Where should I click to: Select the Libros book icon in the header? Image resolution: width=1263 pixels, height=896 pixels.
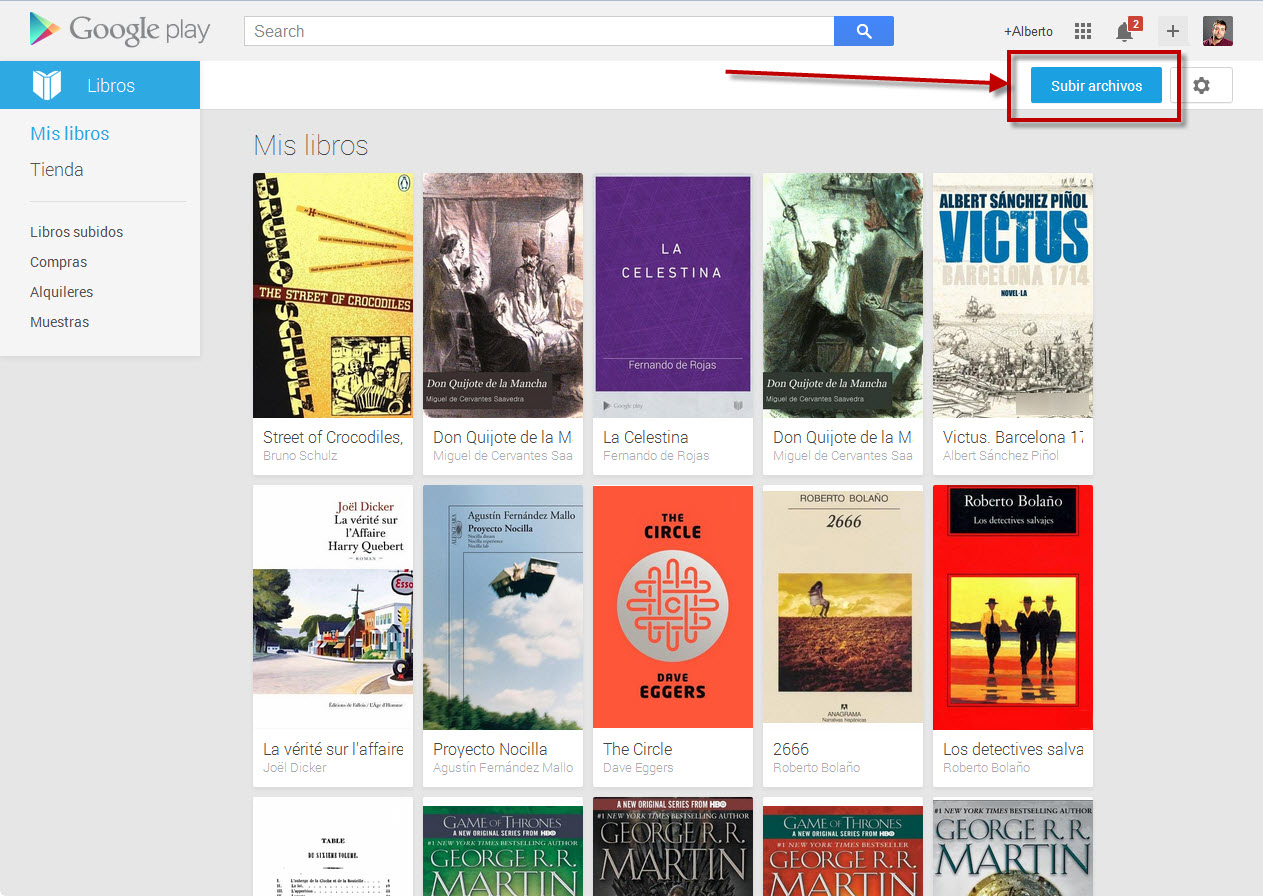[x=46, y=85]
